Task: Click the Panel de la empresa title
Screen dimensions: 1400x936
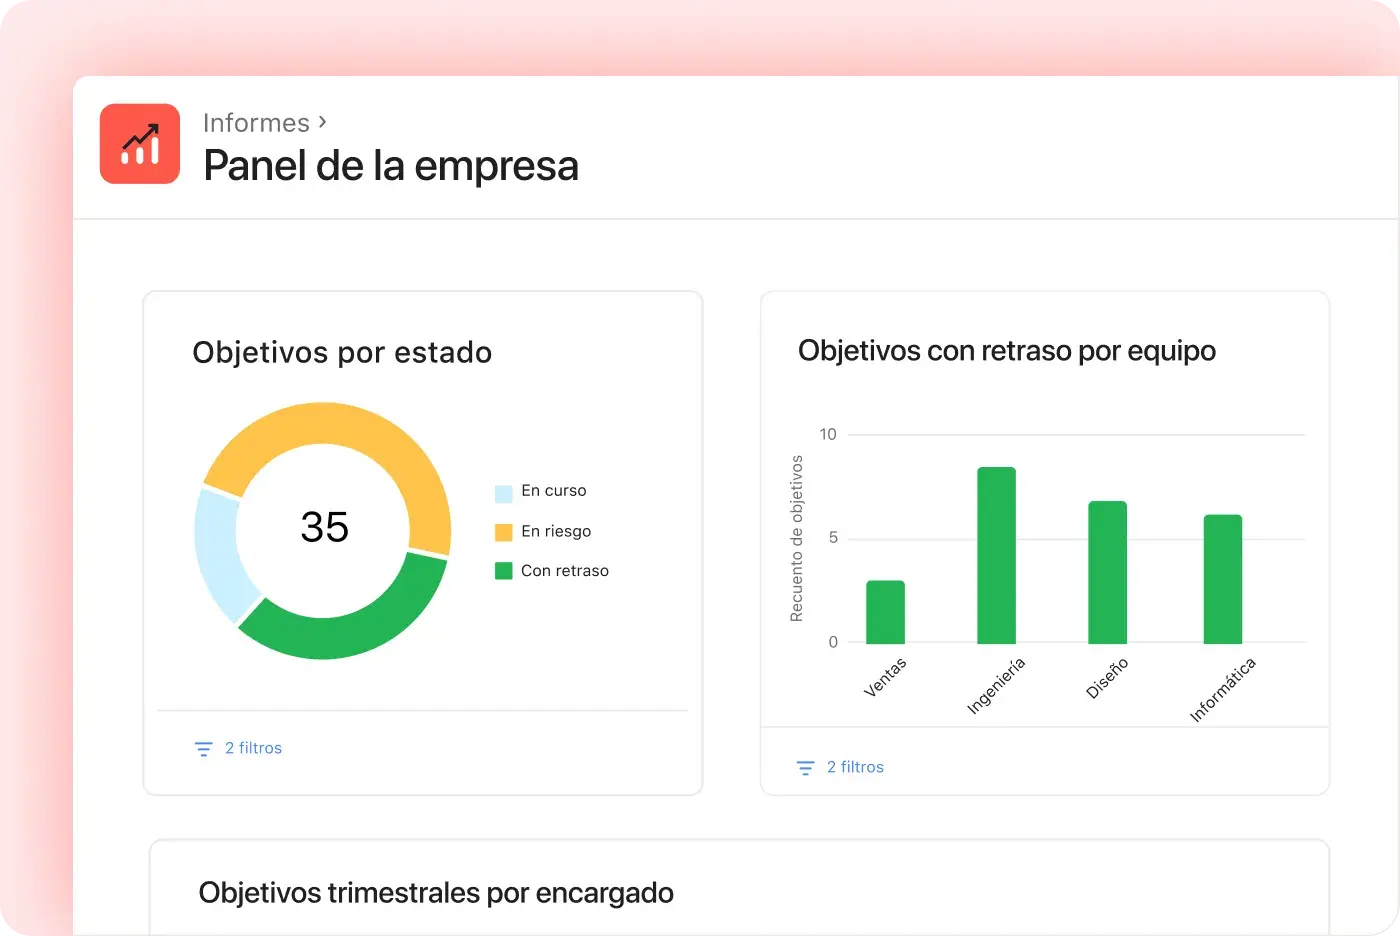Action: click(x=391, y=166)
